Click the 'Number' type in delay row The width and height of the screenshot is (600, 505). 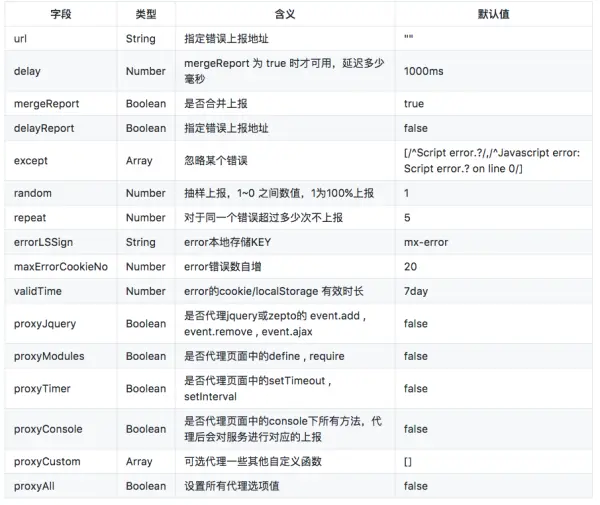[145, 71]
